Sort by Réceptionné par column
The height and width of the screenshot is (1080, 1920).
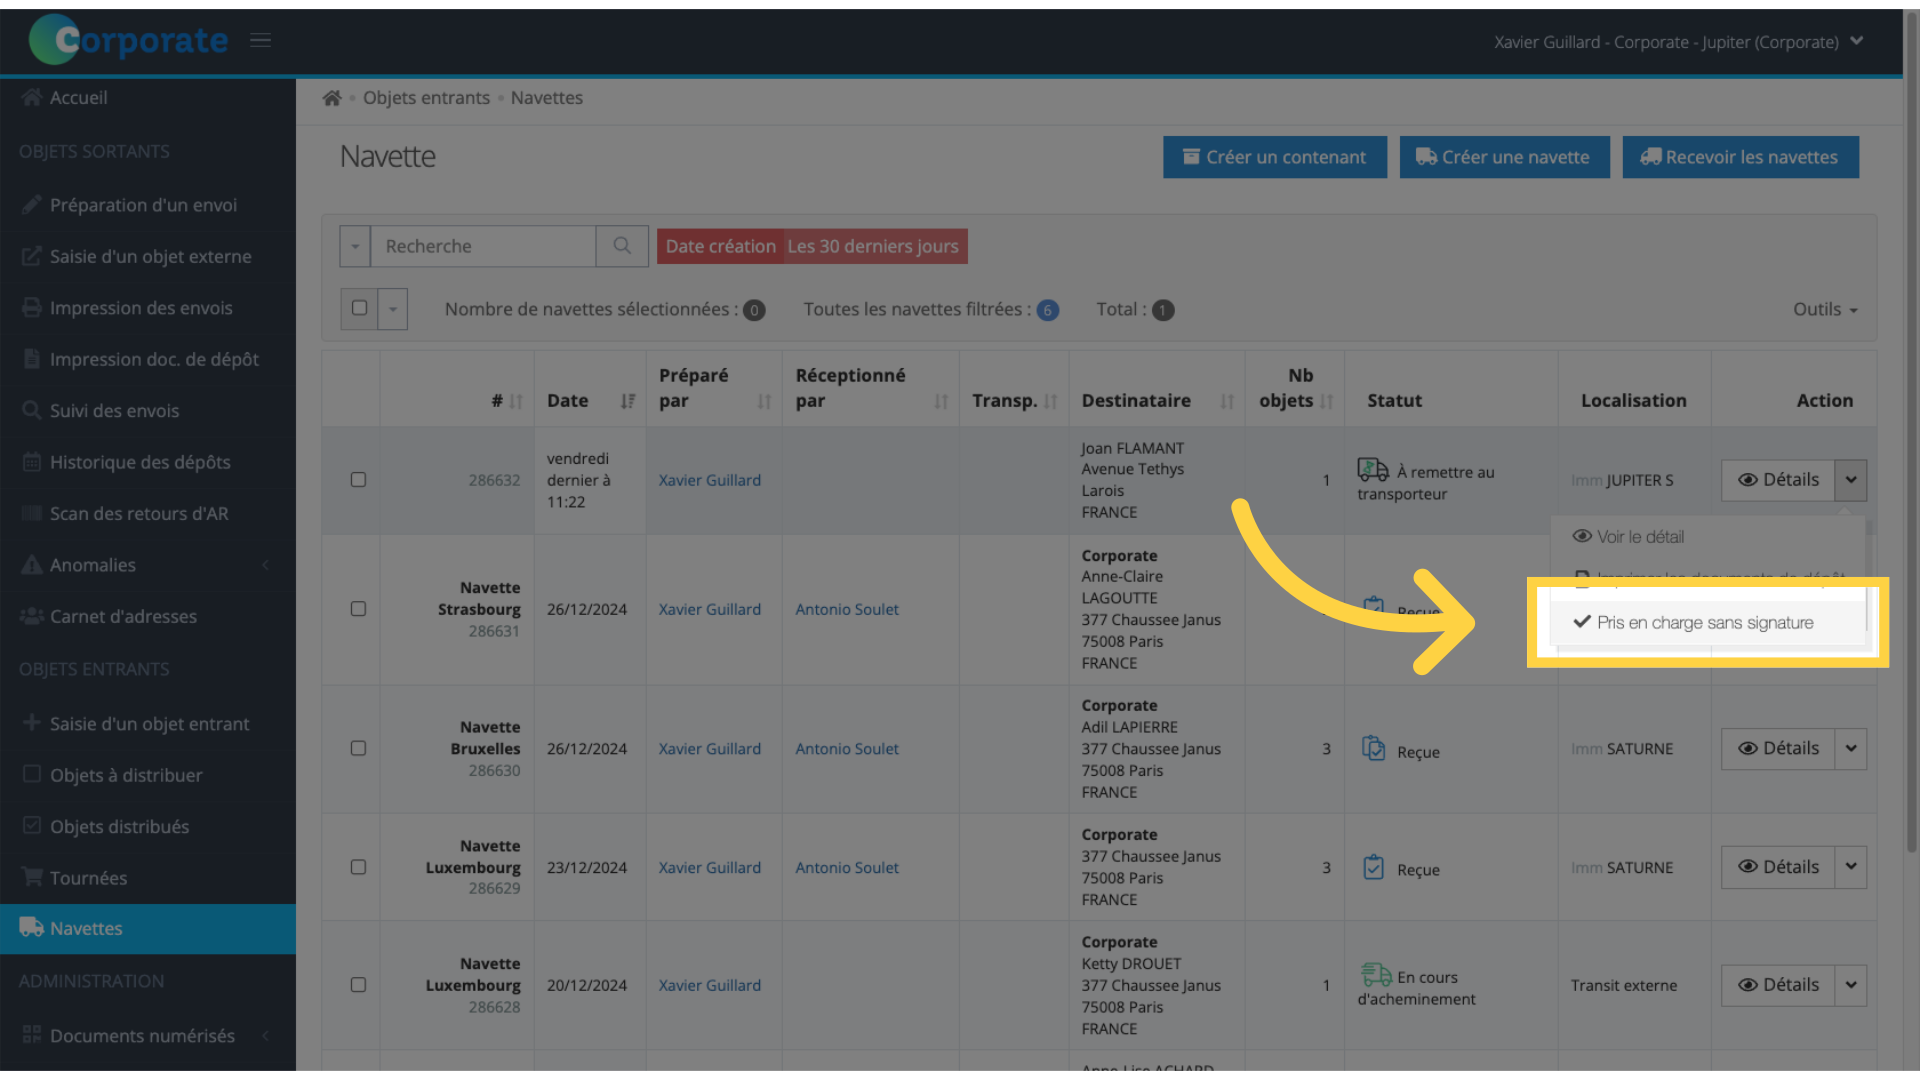pos(941,401)
